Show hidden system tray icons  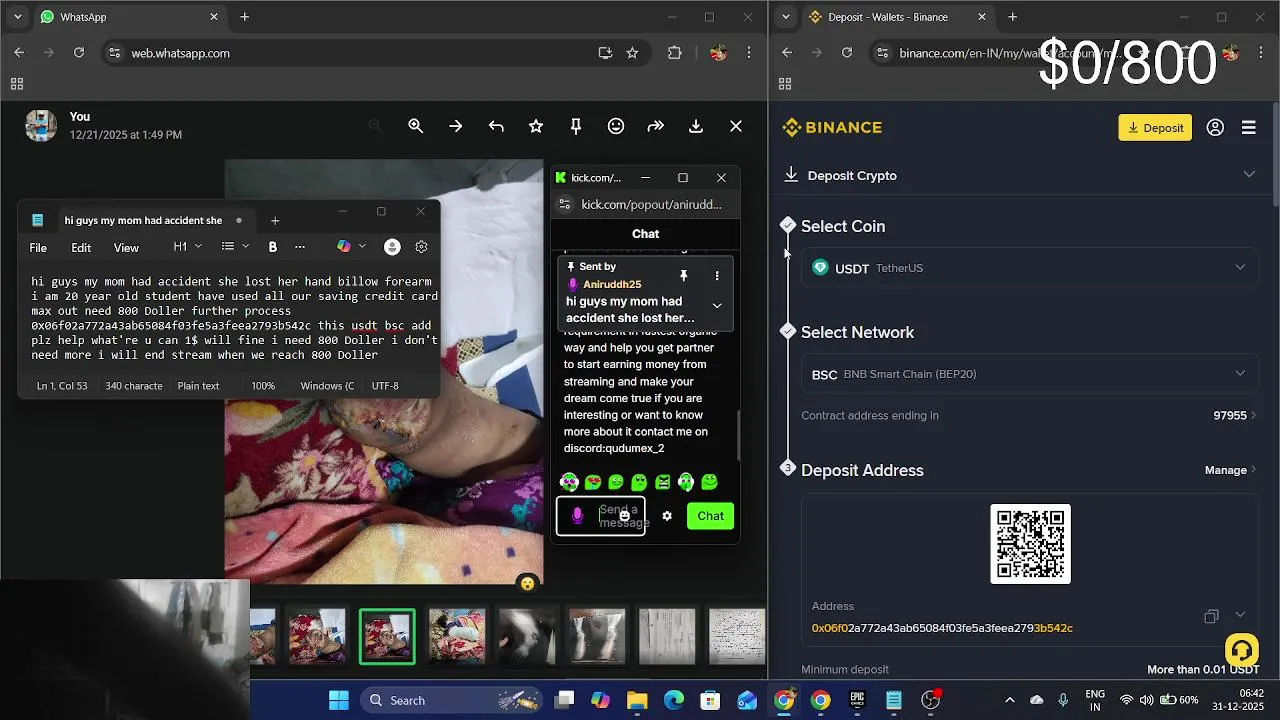pos(1009,700)
